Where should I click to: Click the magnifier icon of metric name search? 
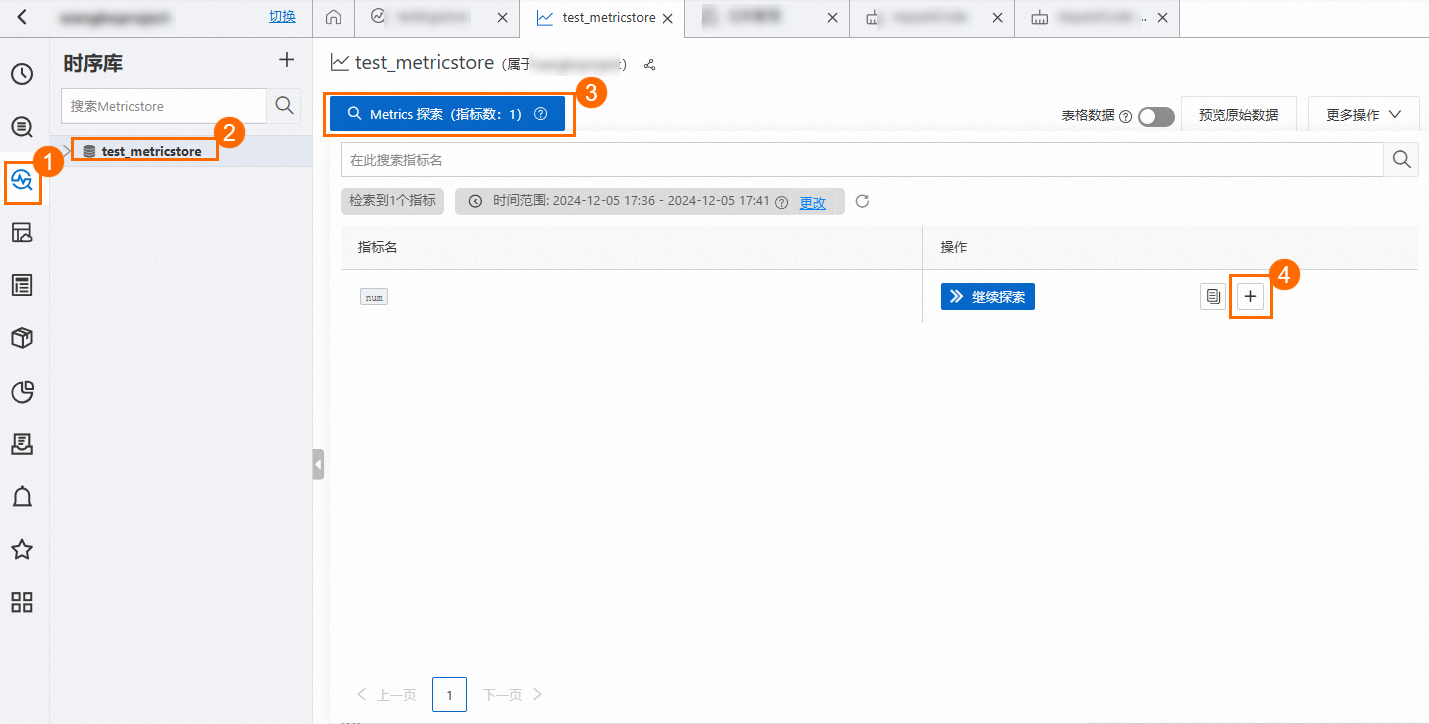point(1401,160)
